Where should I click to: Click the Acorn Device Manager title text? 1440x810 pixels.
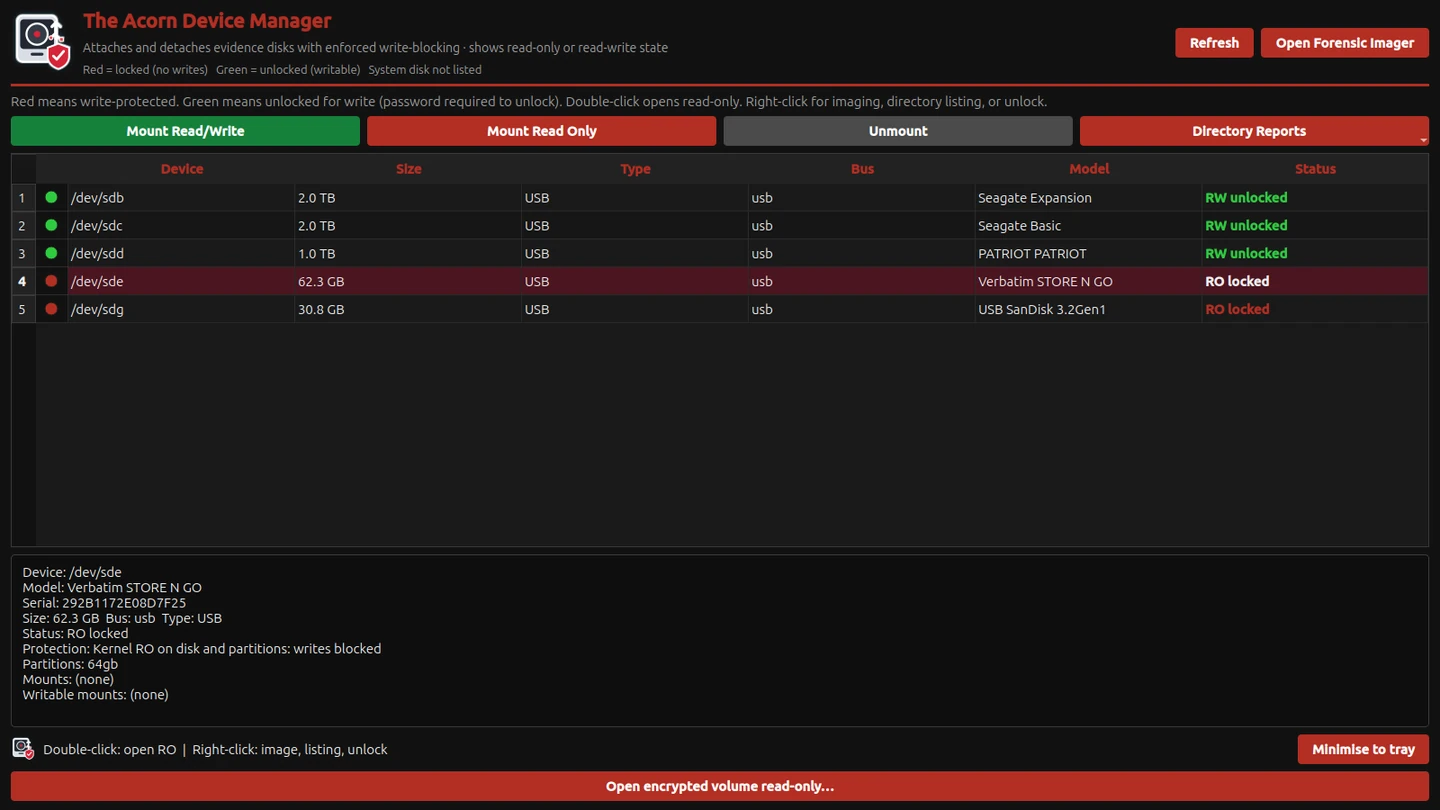tap(207, 21)
